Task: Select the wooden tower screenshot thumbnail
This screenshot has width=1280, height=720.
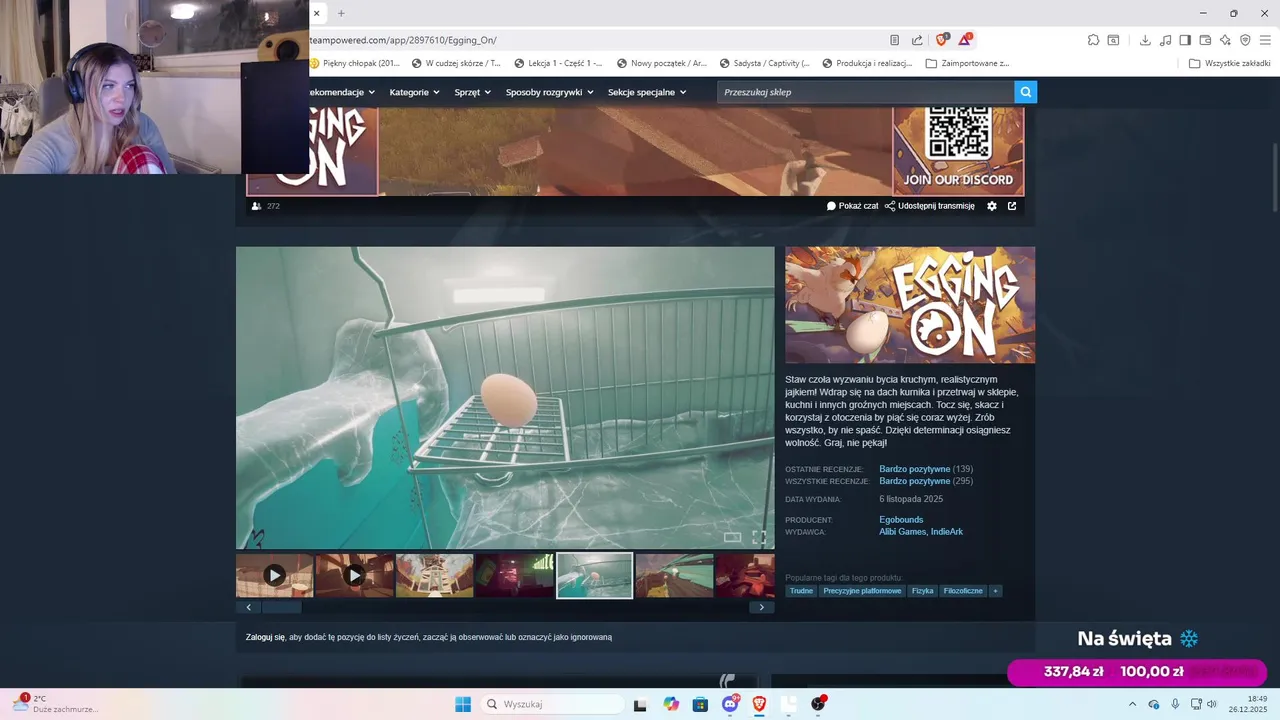Action: [x=434, y=576]
